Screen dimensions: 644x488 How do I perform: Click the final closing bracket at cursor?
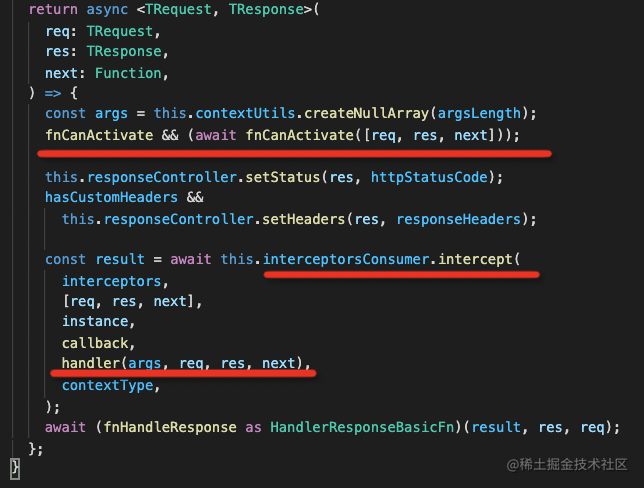click(x=14, y=467)
